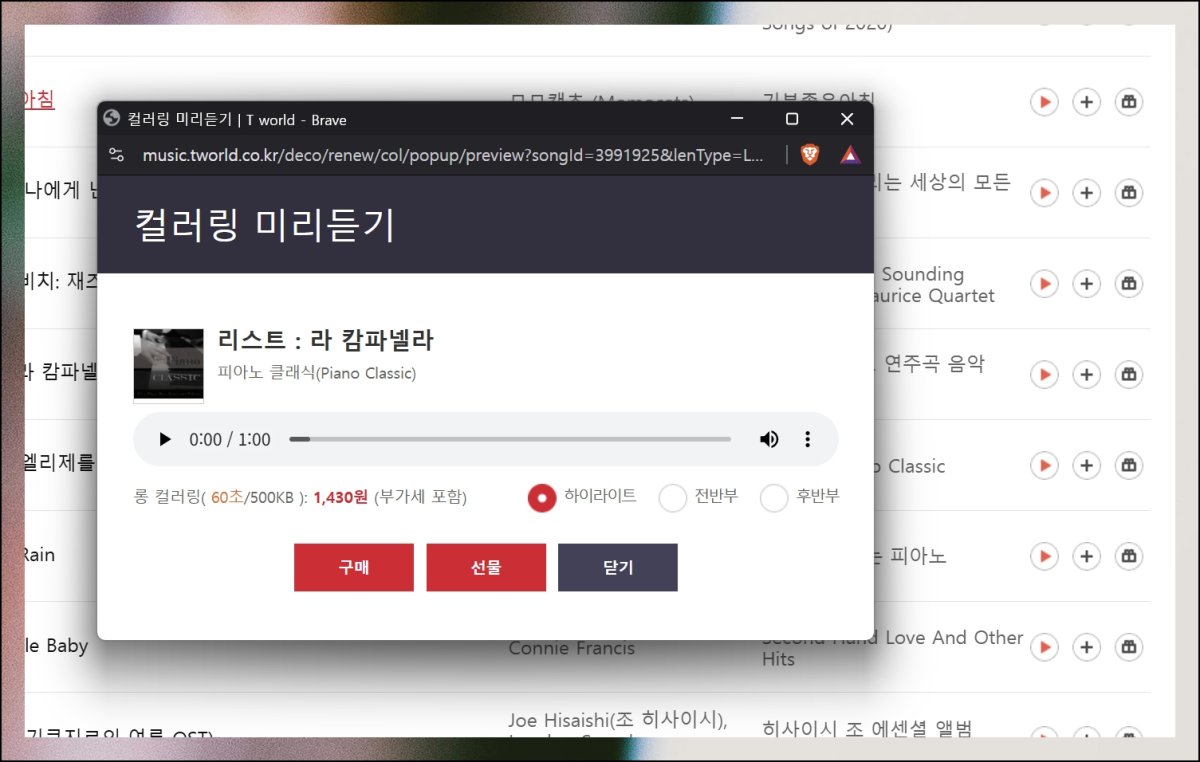View site information icon left of the URL
This screenshot has width=1200, height=762.
[117, 155]
